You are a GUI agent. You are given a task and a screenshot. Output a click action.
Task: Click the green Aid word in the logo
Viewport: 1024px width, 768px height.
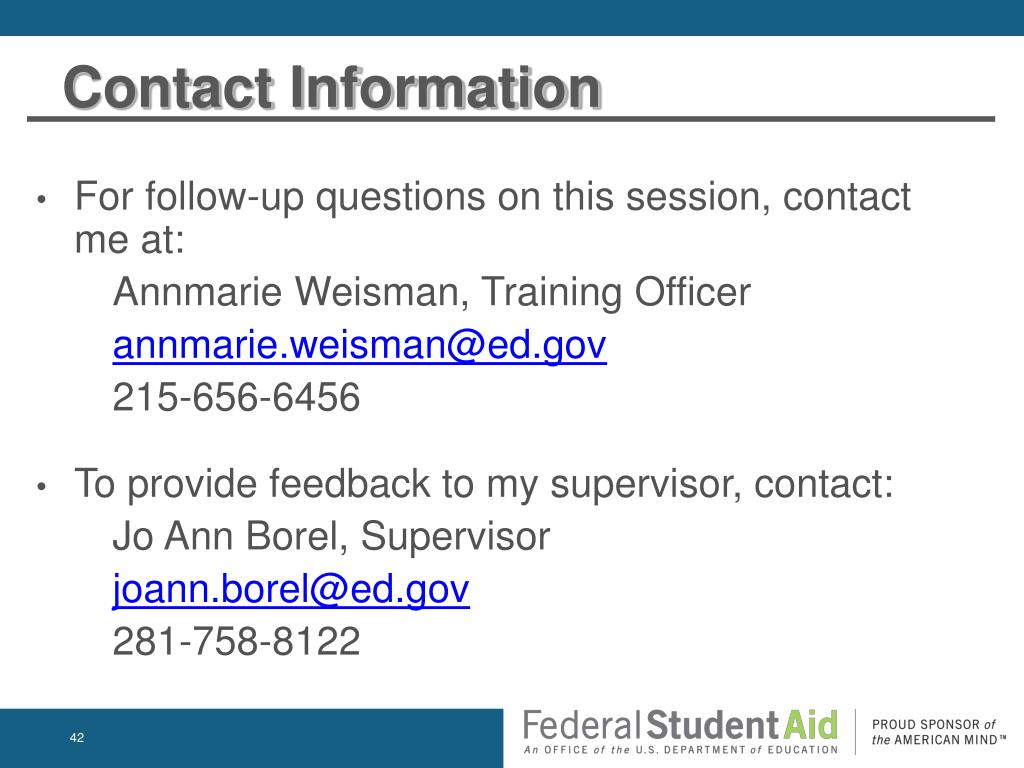(x=810, y=725)
